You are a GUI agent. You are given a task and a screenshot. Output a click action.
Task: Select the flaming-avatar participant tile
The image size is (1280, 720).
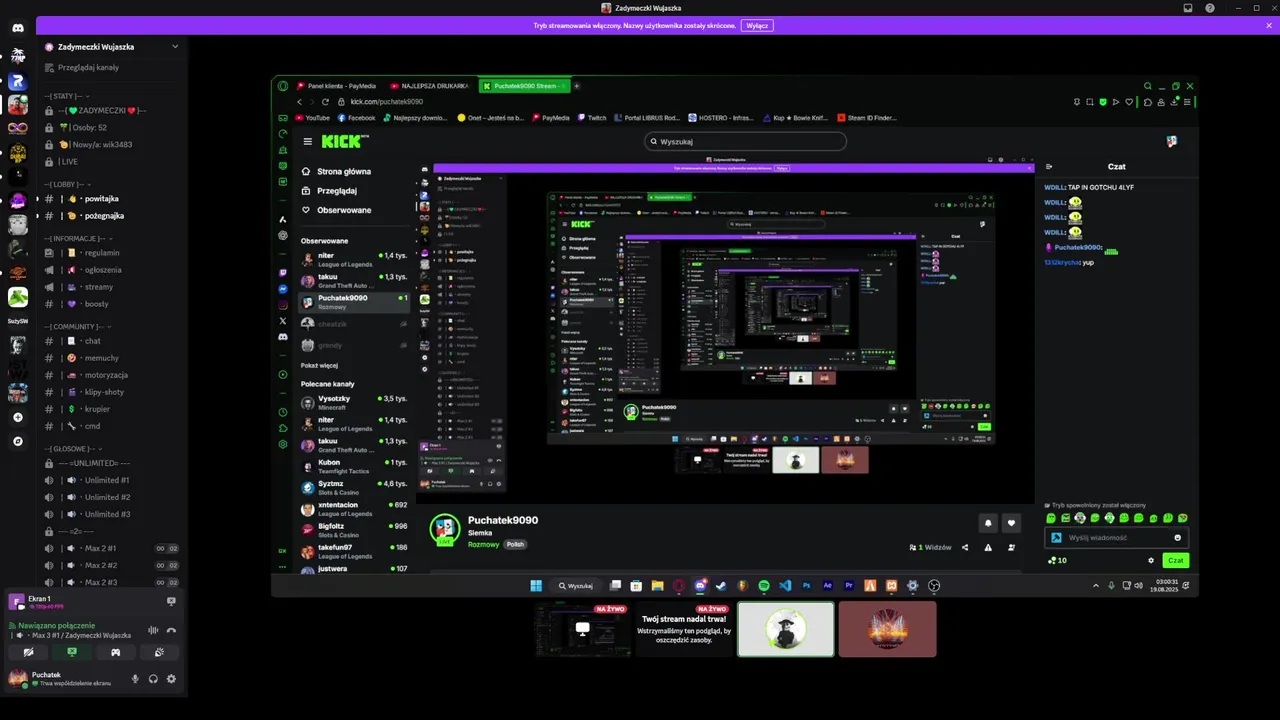tap(887, 629)
